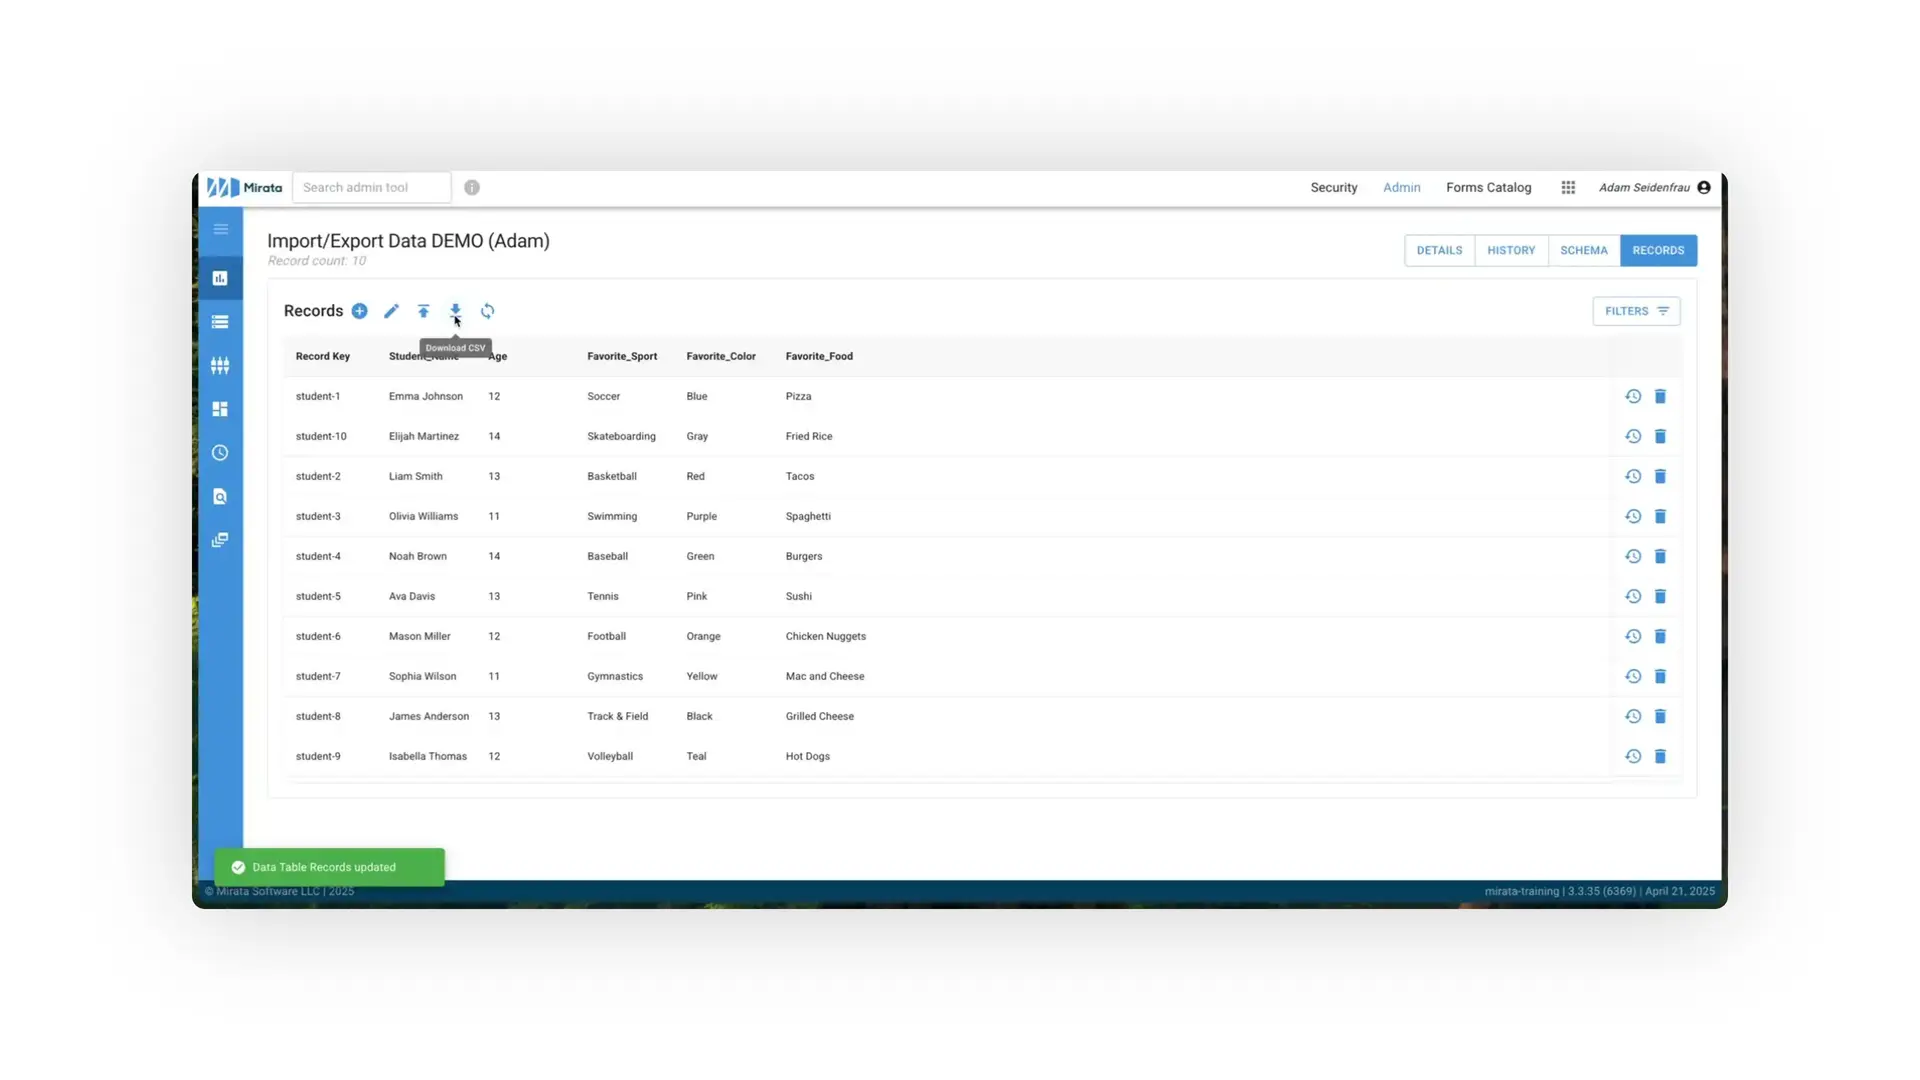Select the Upload CSV arrow icon
Image resolution: width=1920 pixels, height=1080 pixels.
(x=424, y=311)
